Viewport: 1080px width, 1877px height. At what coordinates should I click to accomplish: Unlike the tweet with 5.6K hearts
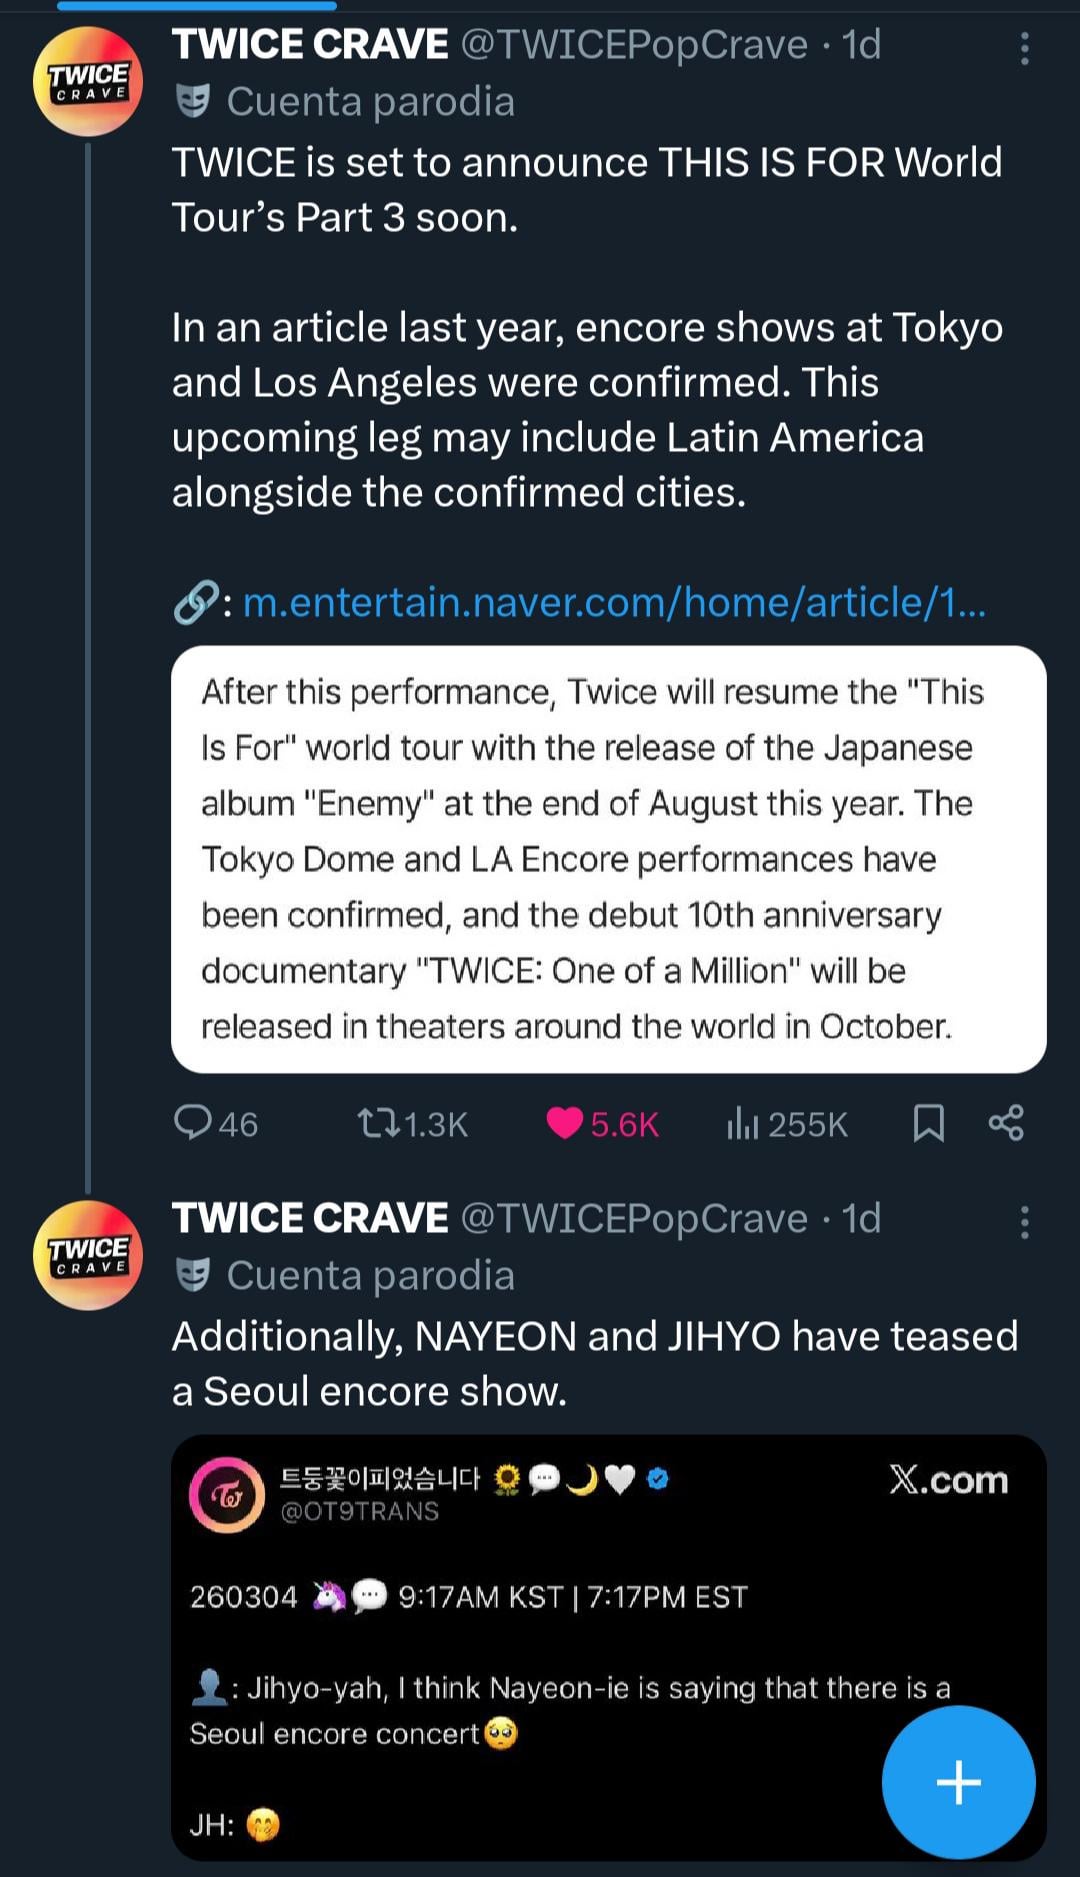click(x=565, y=1124)
